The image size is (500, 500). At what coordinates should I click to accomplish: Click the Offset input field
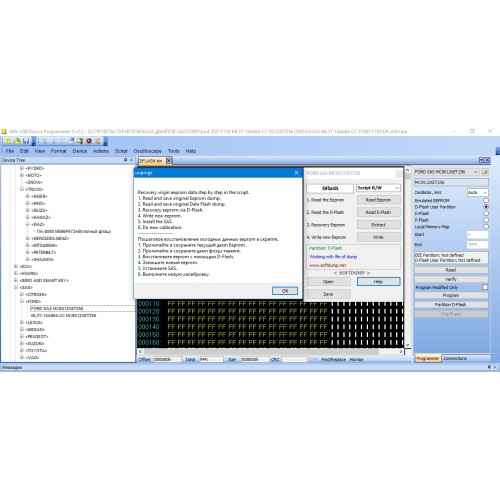pyautogui.click(x=167, y=359)
